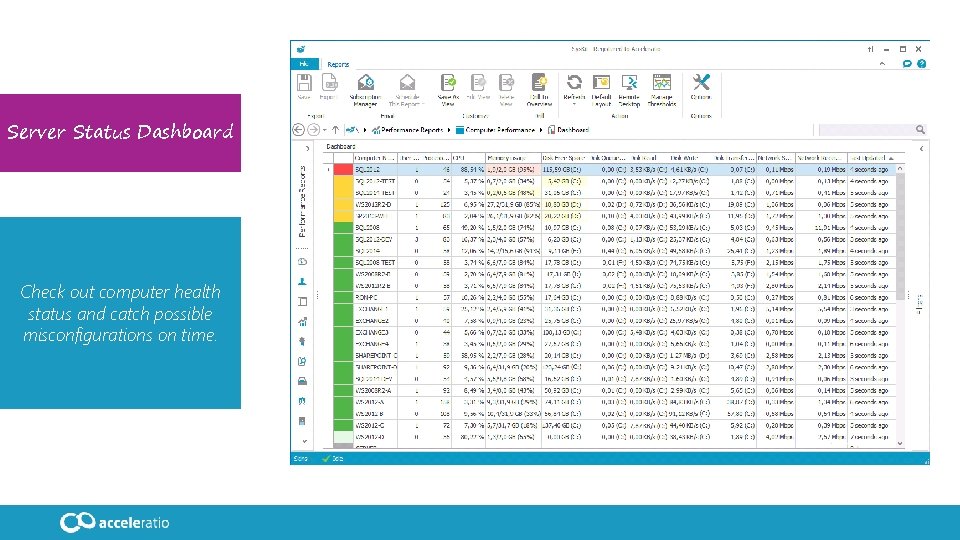Click the Save As View icon
Viewport: 960px width, 540px height.
point(448,83)
